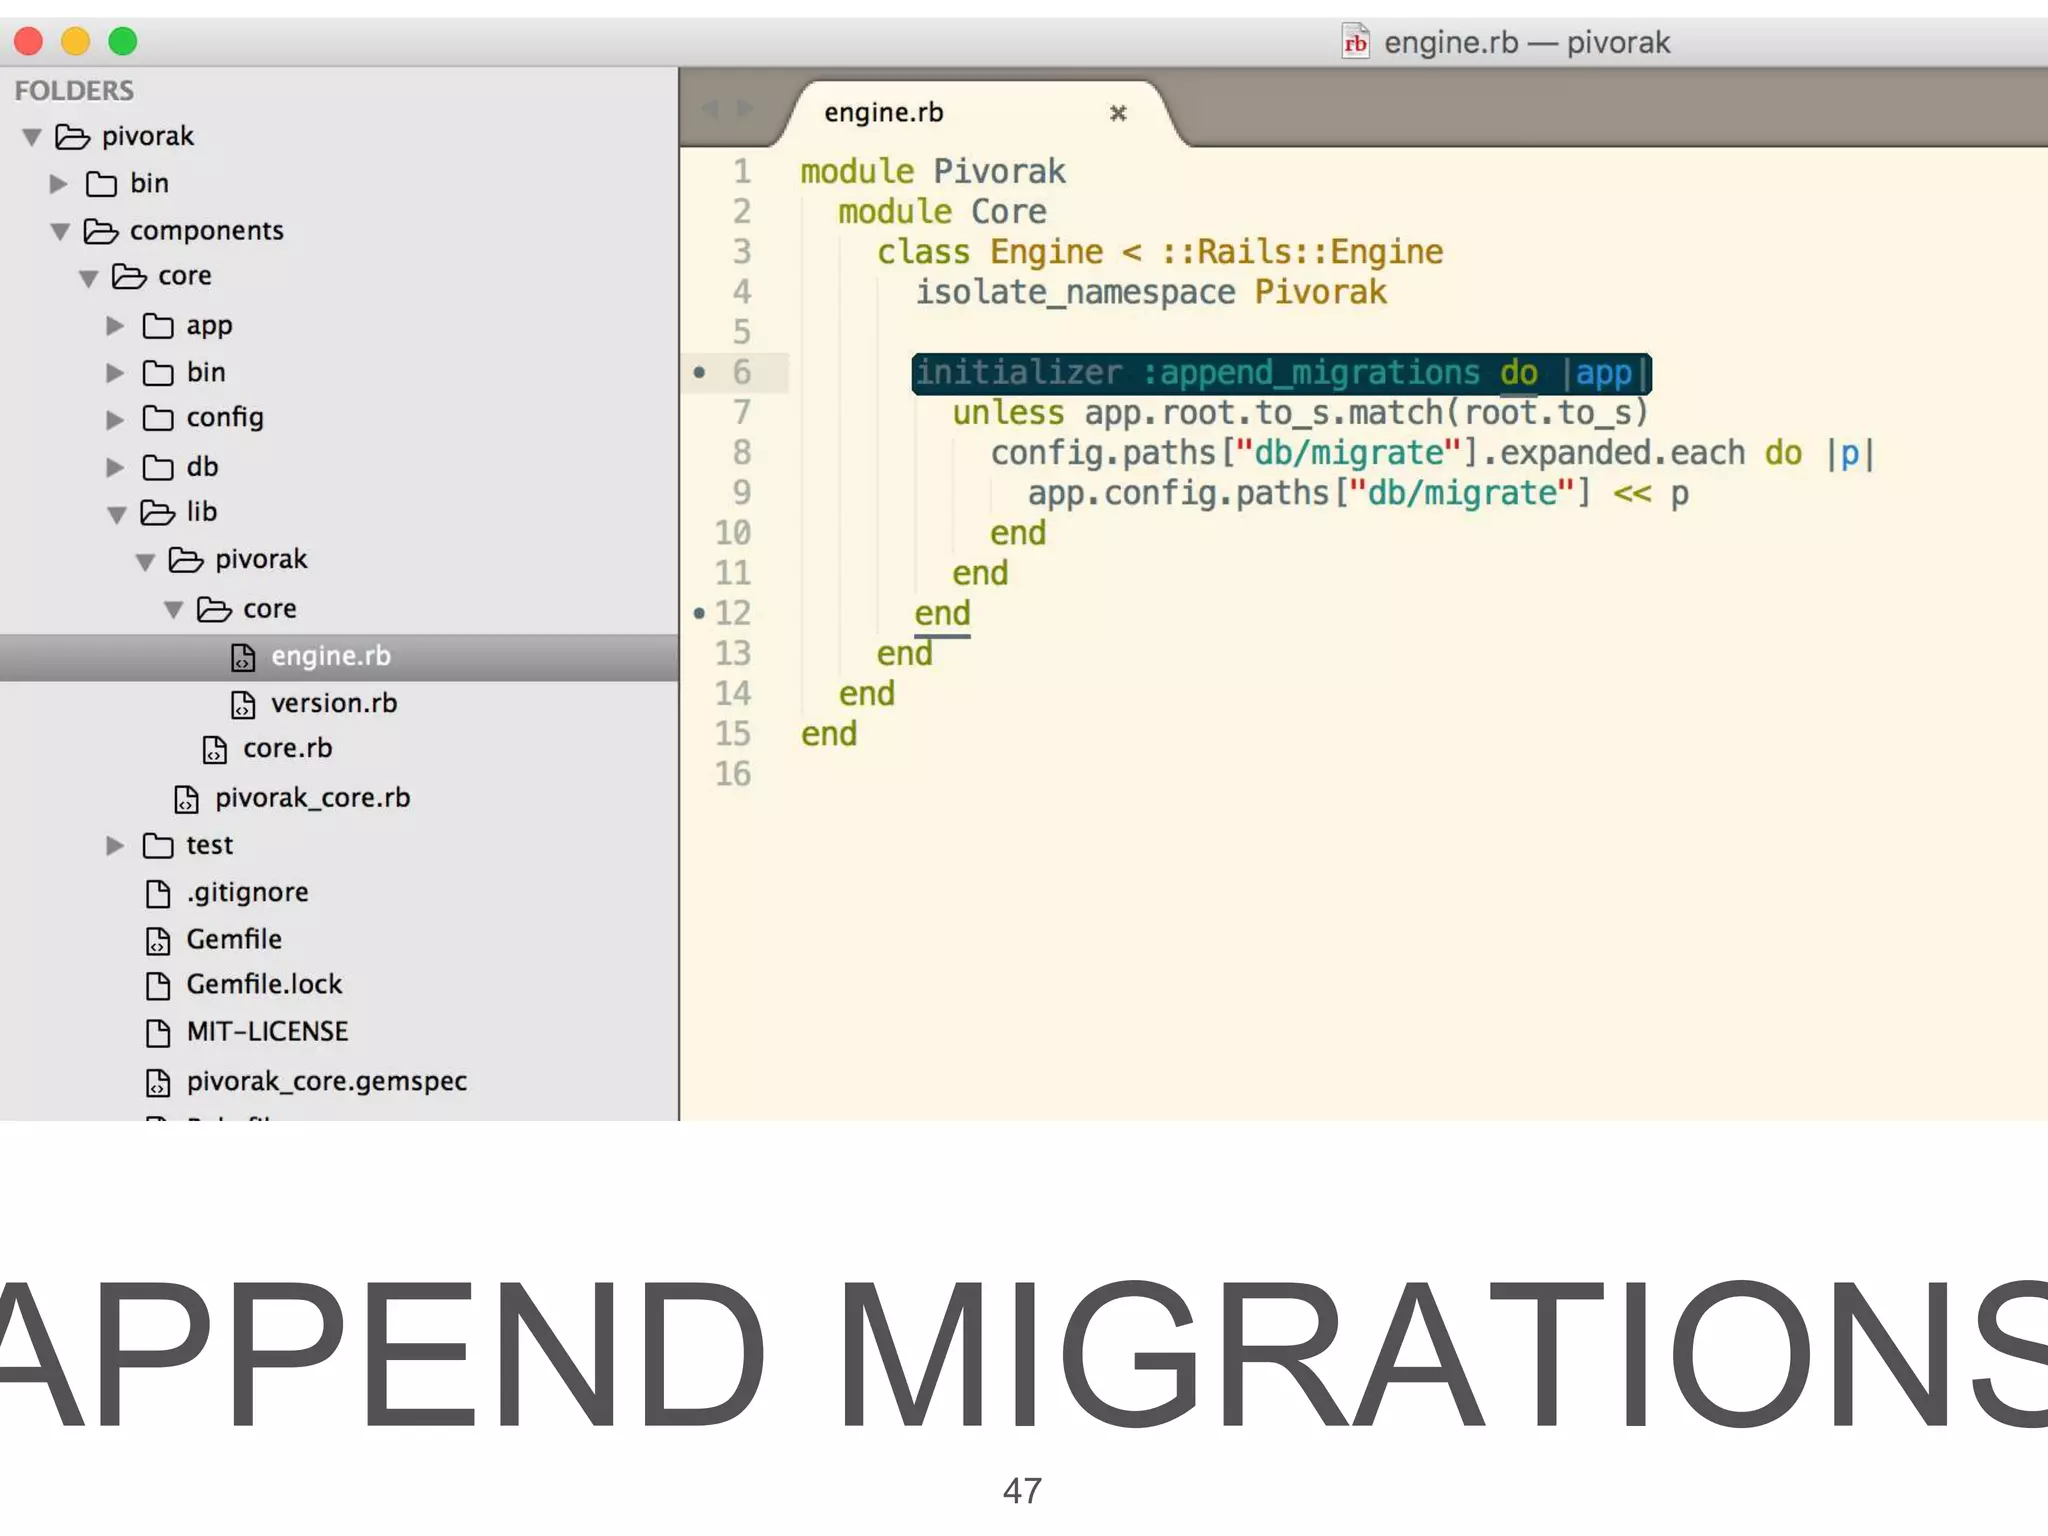The height and width of the screenshot is (1536, 2048).
Task: Open version.rb from the sidebar
Action: point(334,704)
